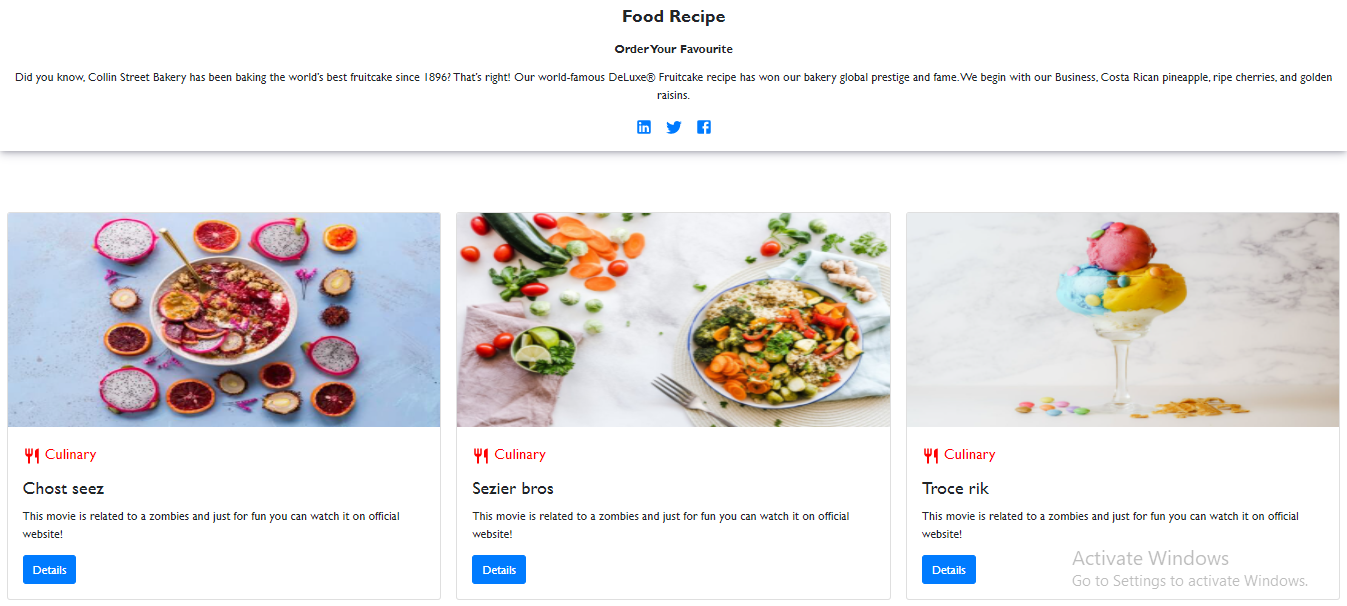
Task: Click utensils icon on Troce rik card
Action: [x=931, y=456]
